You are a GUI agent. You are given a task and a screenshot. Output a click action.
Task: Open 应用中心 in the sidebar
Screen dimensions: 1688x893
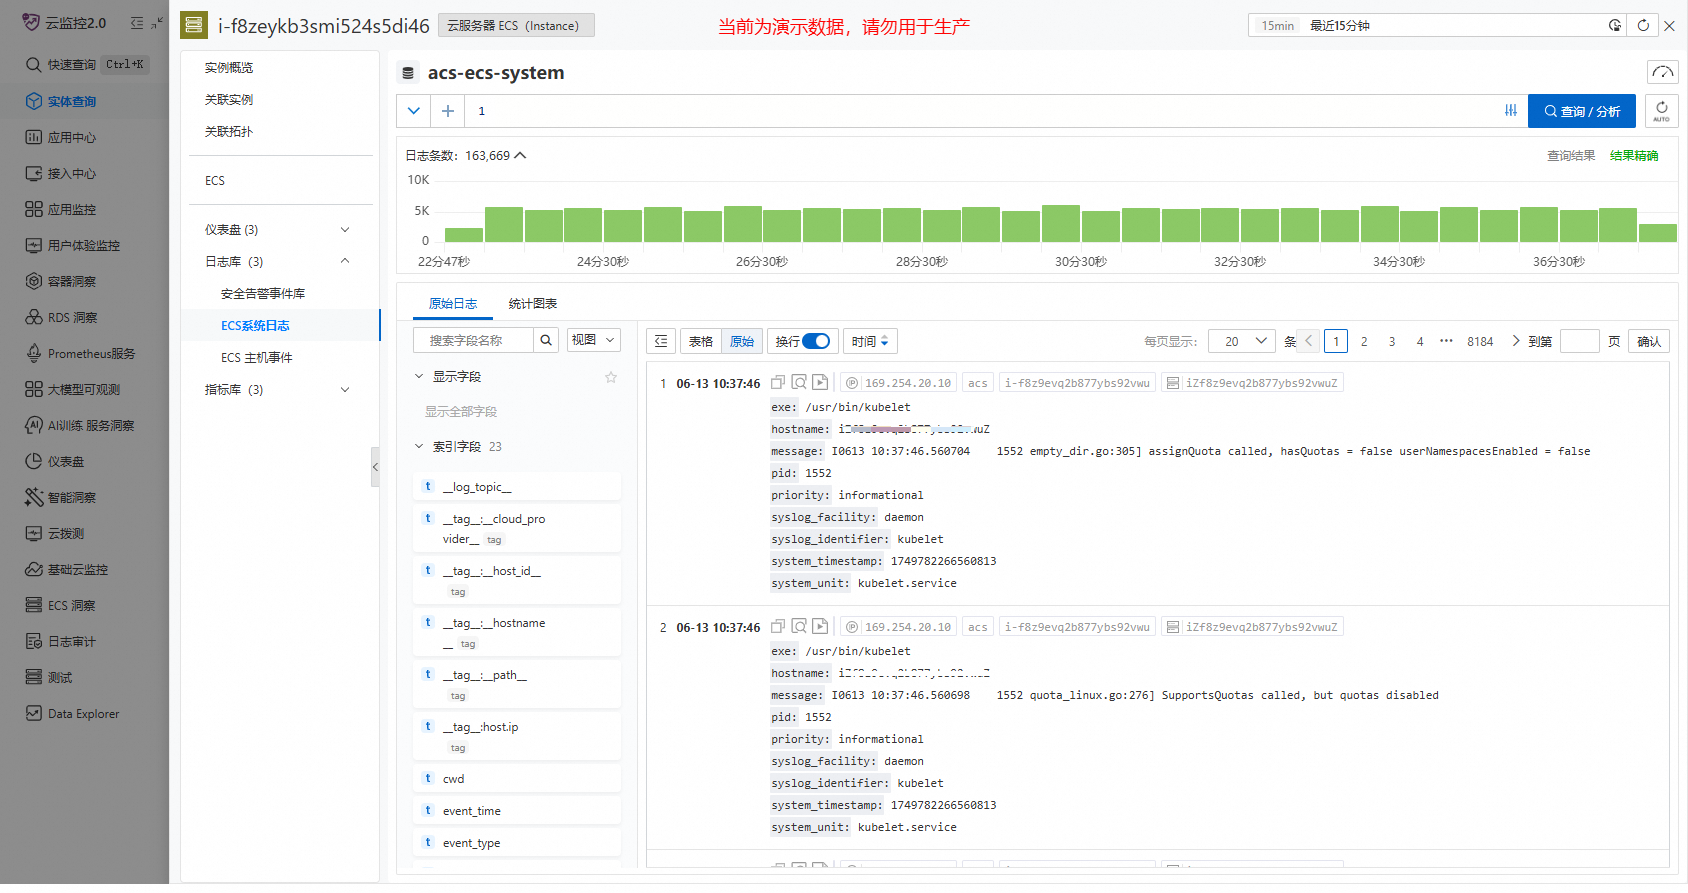pos(62,137)
